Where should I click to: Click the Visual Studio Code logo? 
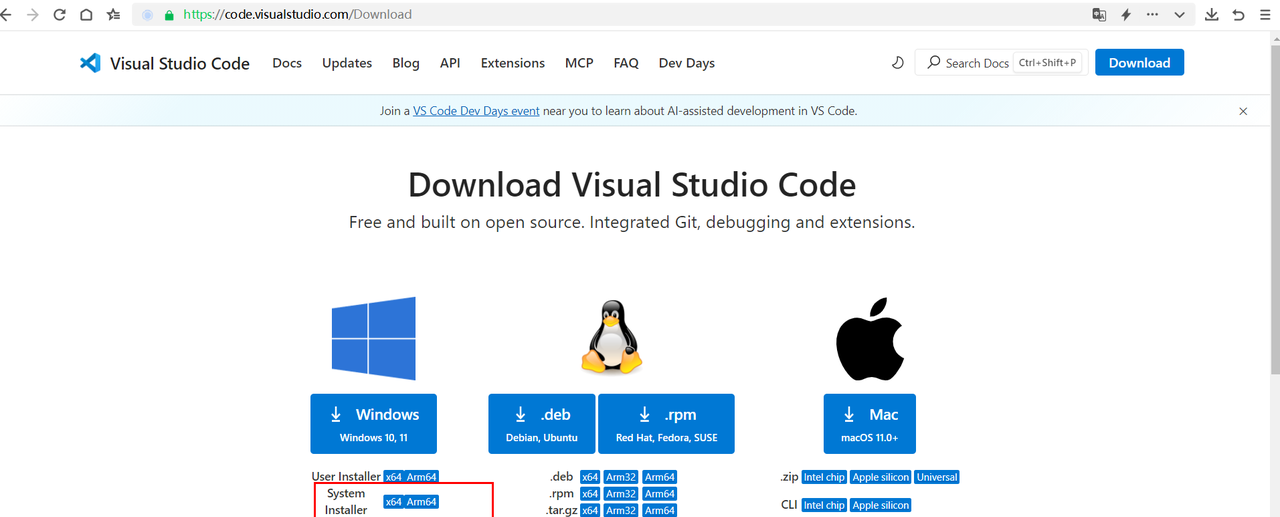pyautogui.click(x=165, y=63)
